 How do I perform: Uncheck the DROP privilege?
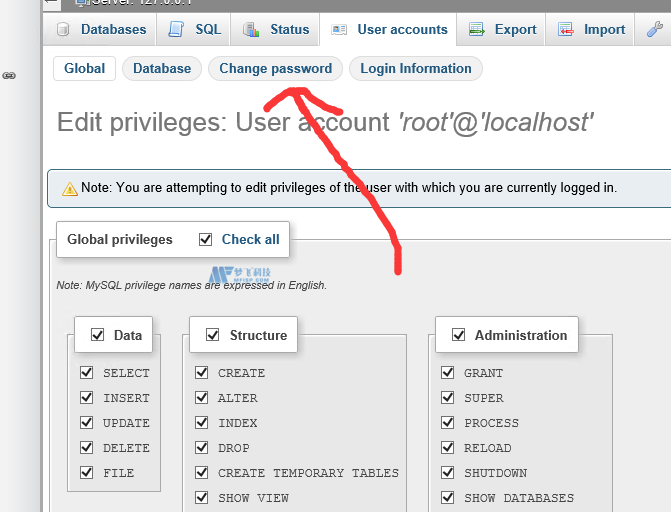[202, 448]
